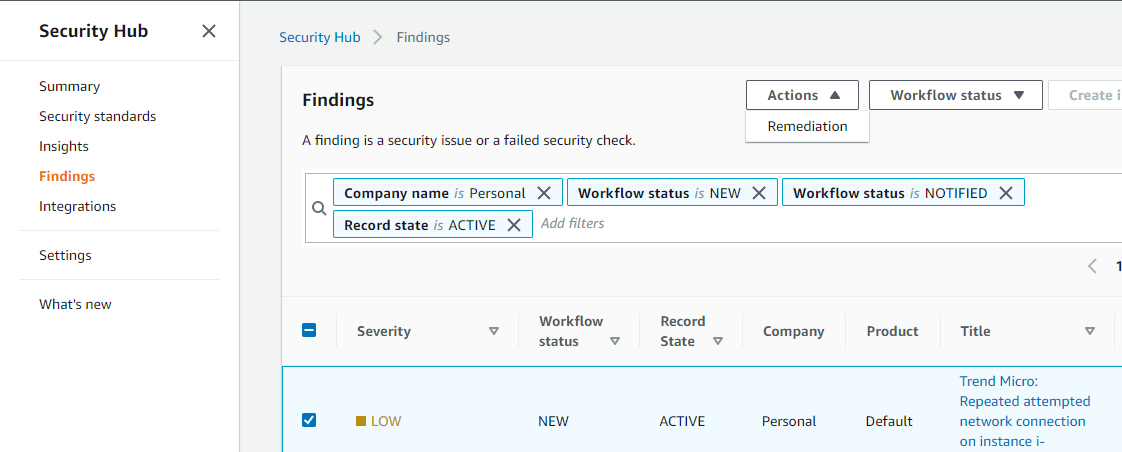
Task: Toggle the select-all findings checkbox in header
Action: pos(309,330)
